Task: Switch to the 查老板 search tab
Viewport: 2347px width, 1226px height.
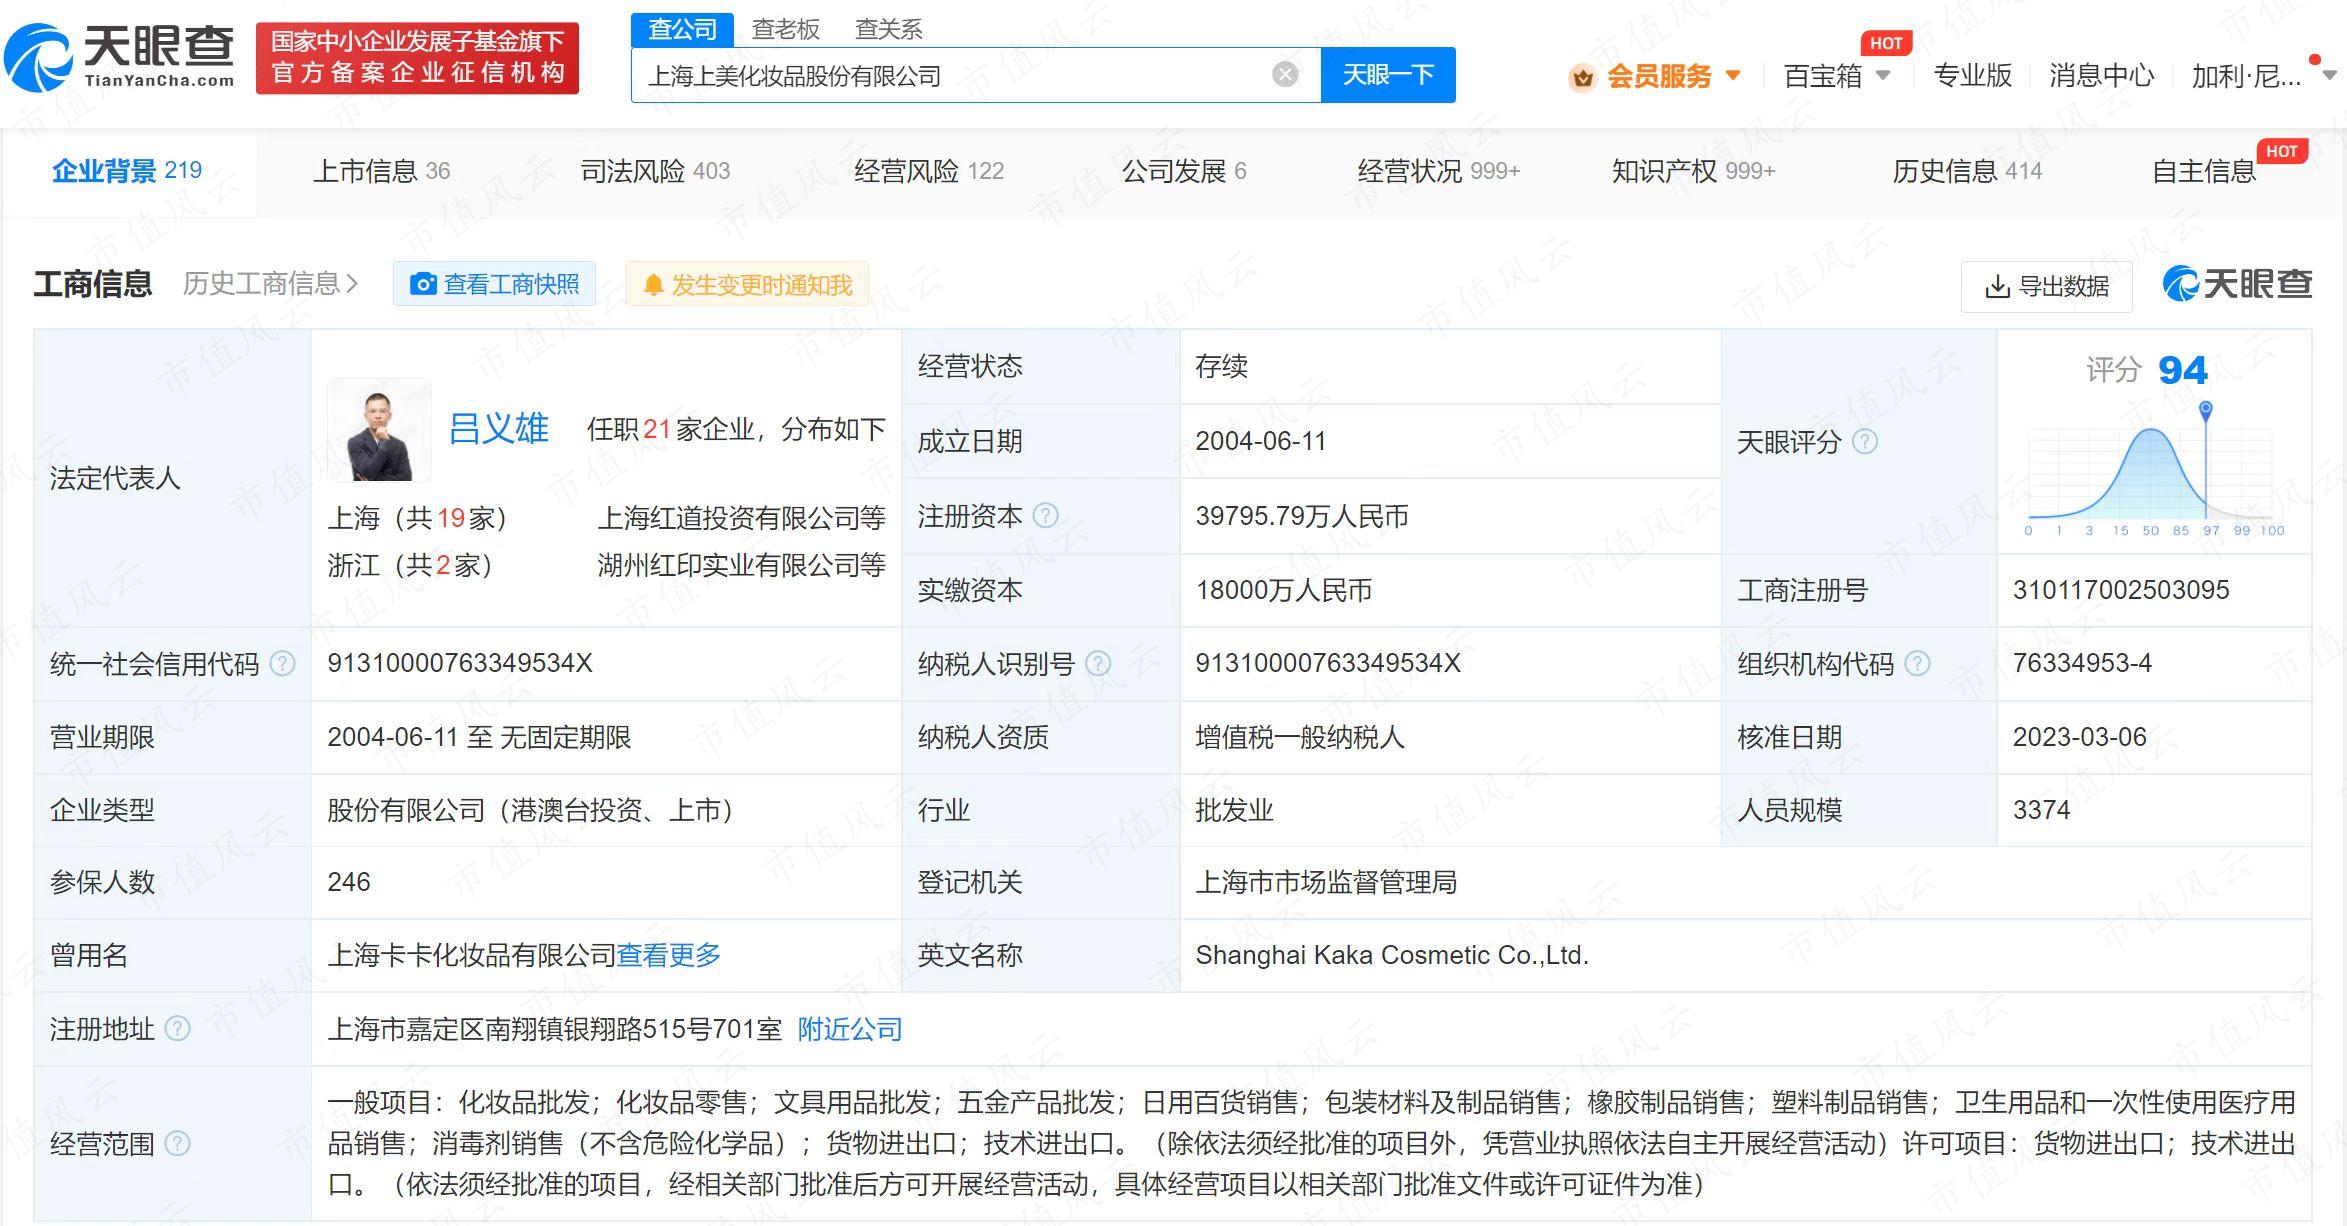Action: [786, 29]
